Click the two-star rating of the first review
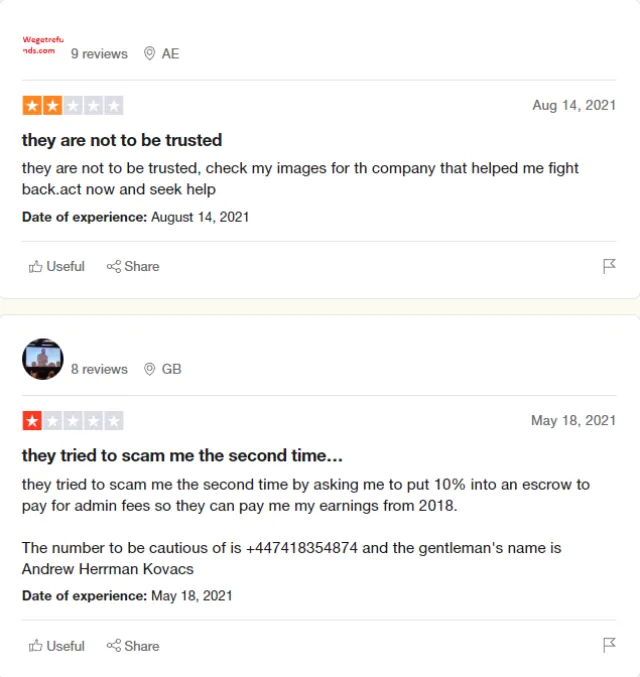 (x=73, y=105)
